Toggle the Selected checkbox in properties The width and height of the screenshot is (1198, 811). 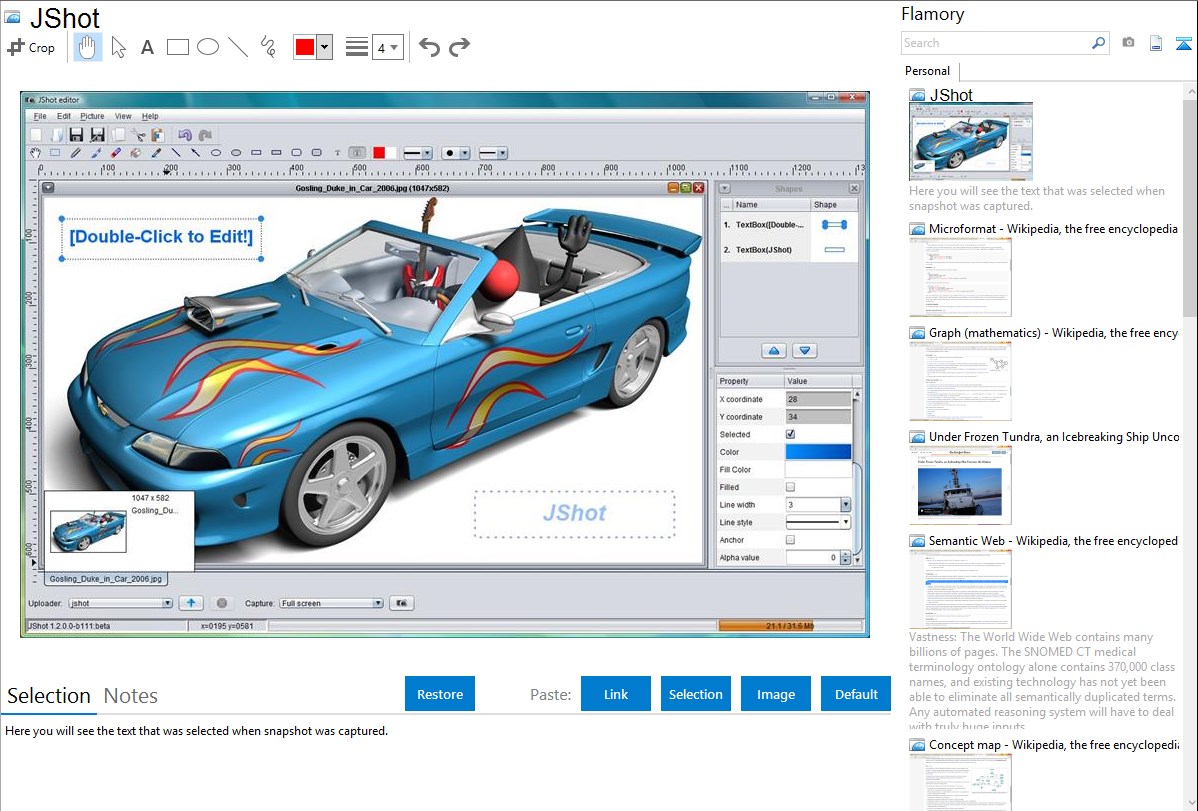click(x=791, y=434)
